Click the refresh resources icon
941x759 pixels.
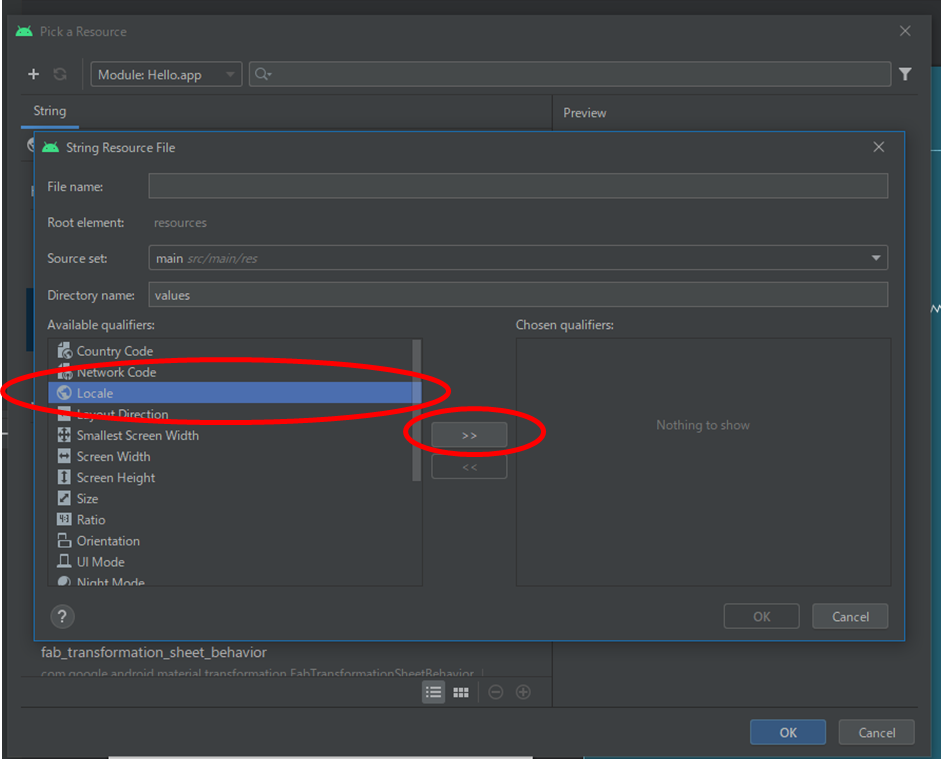(x=60, y=74)
